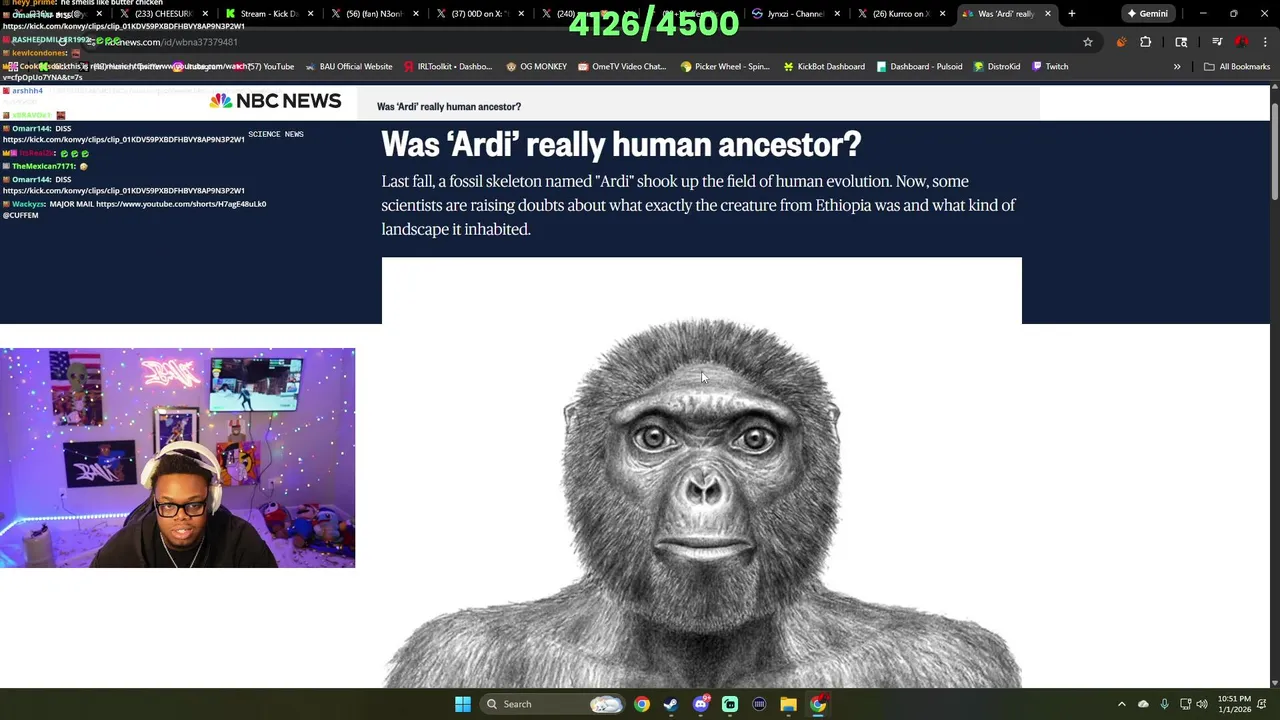Viewport: 1280px width, 720px height.
Task: Open the active Chrome window taskbar icon
Action: 818,704
